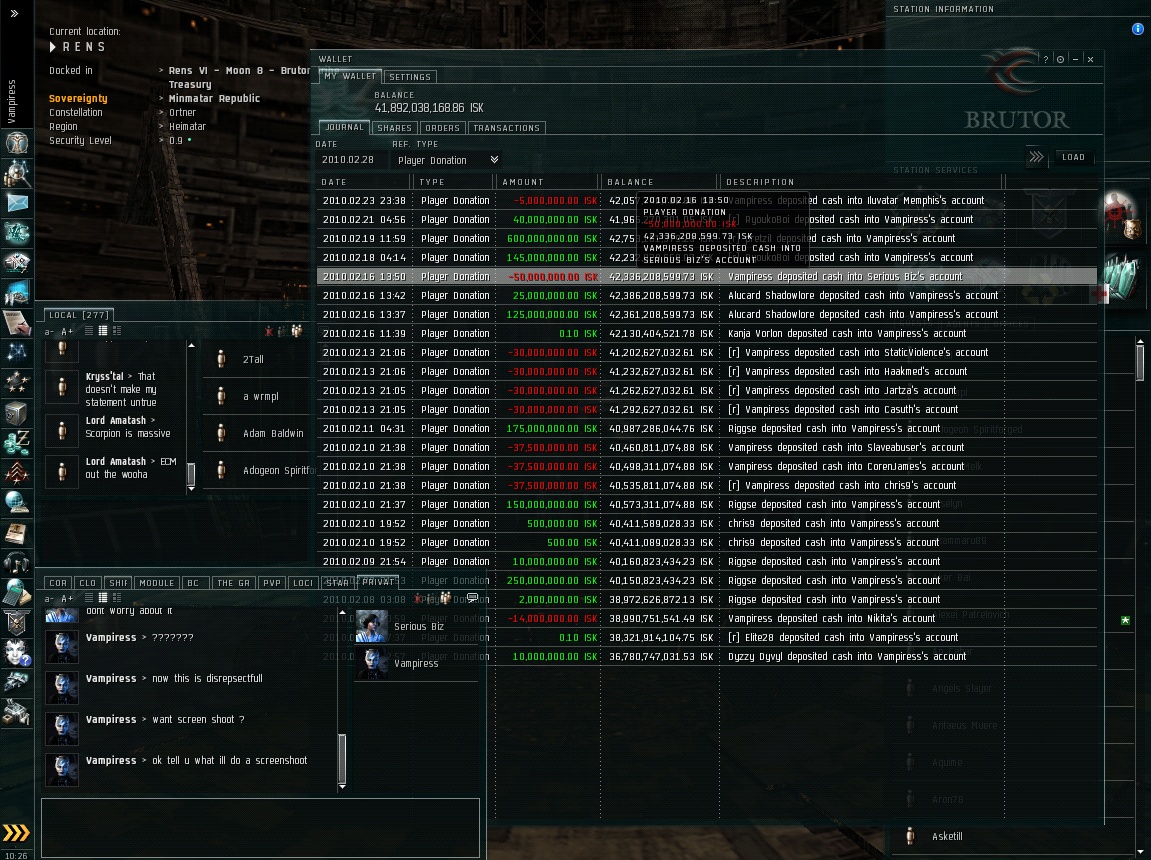Click the private chat scrollbar handle
The height and width of the screenshot is (860, 1151).
[x=342, y=758]
